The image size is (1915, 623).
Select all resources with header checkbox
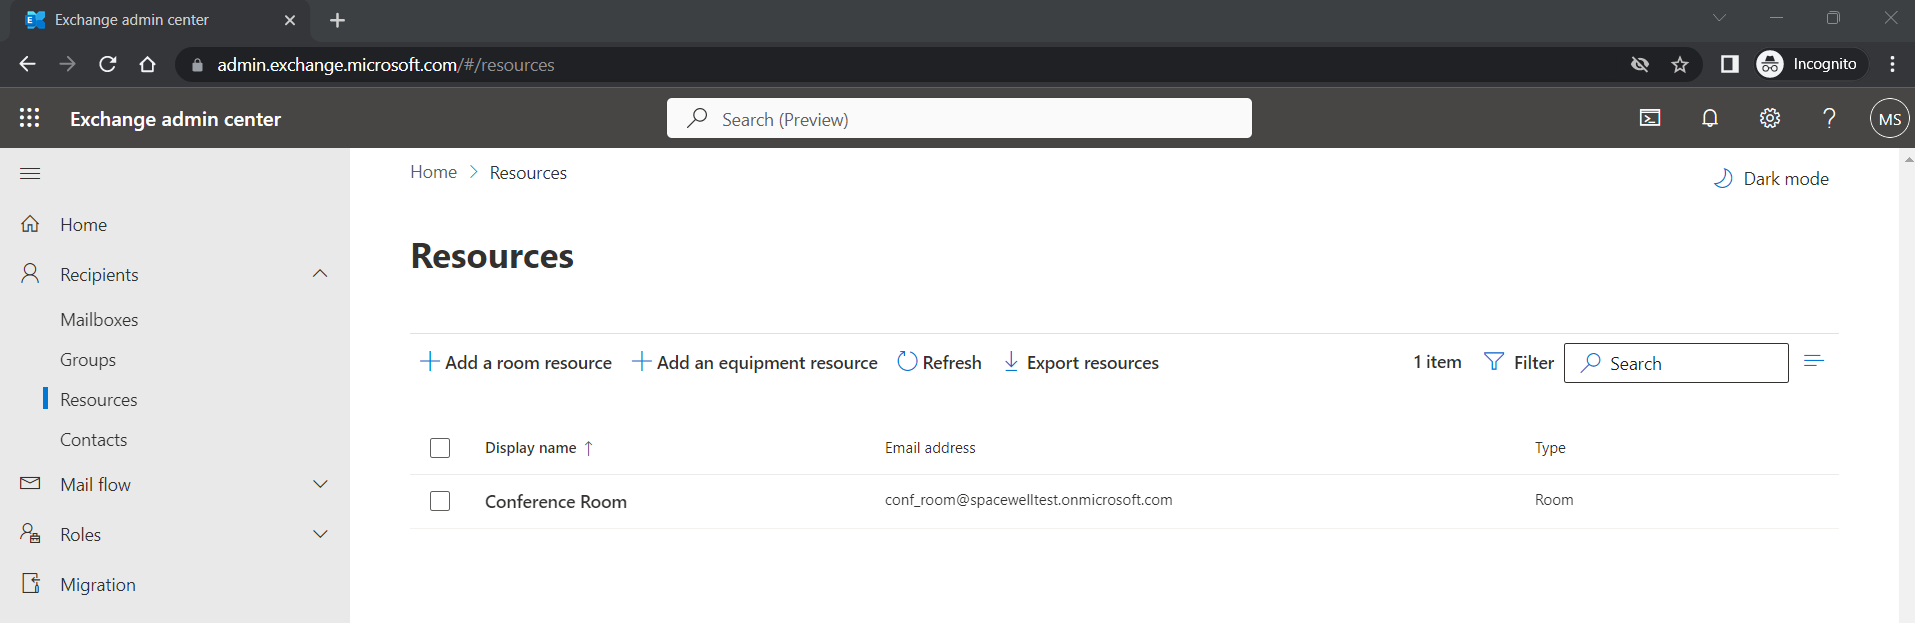[440, 448]
